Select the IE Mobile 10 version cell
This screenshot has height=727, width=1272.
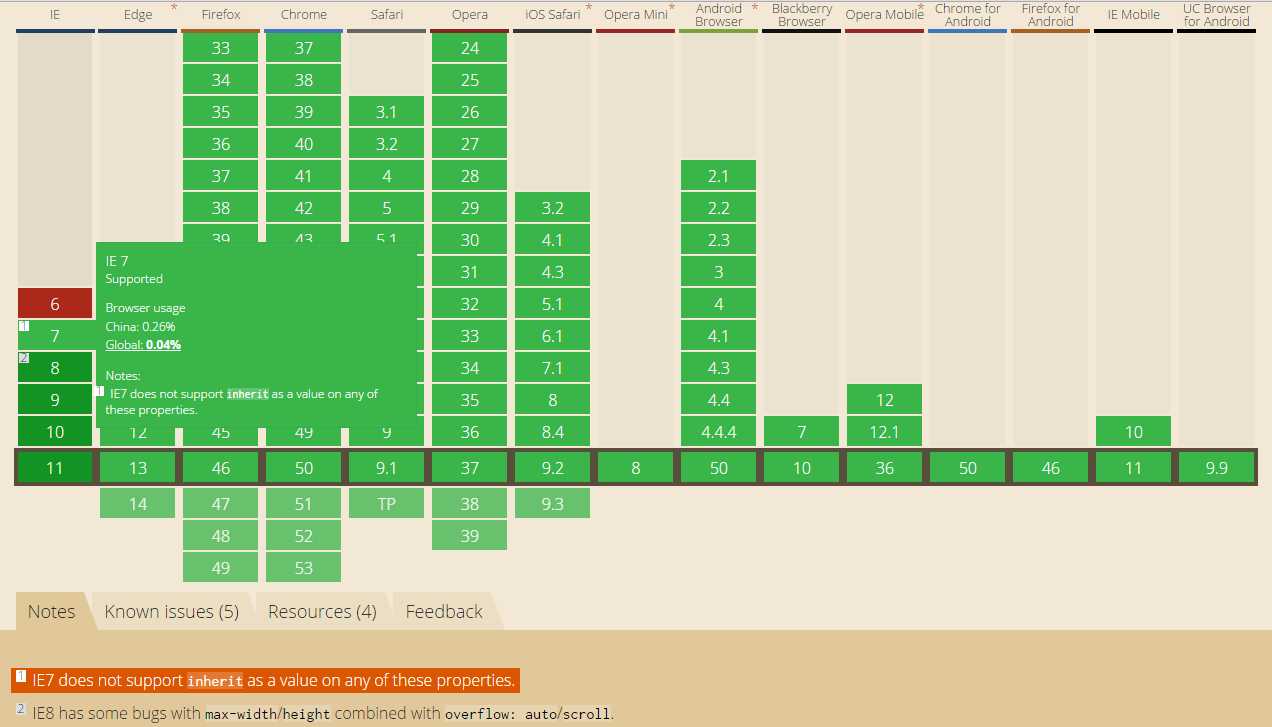pos(1134,432)
